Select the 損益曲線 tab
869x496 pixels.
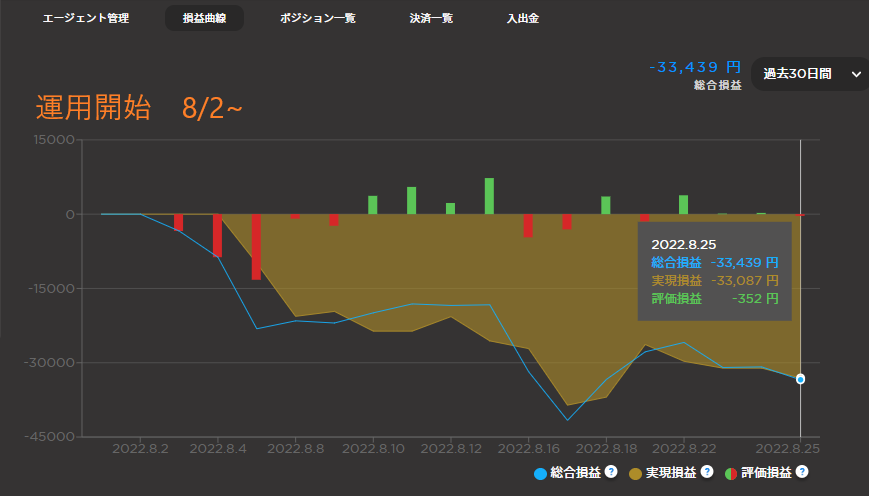click(205, 18)
